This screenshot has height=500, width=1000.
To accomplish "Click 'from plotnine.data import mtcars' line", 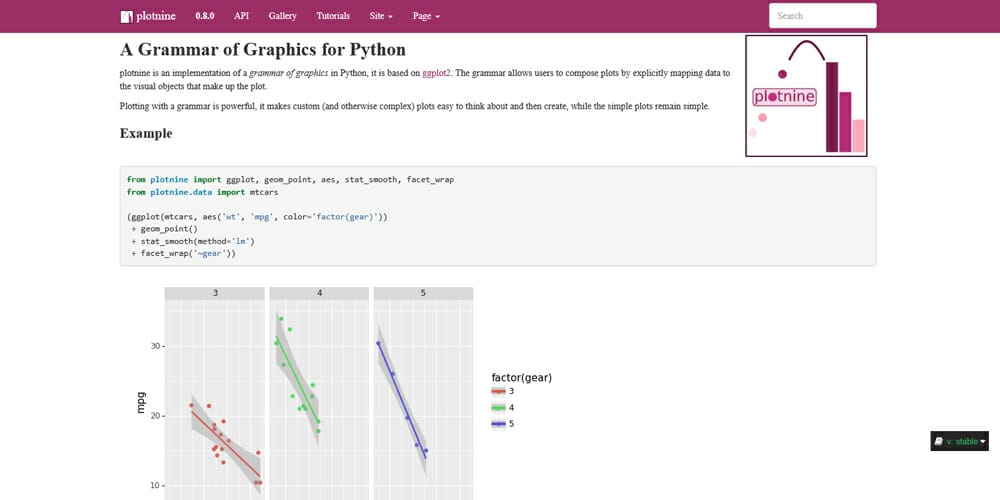I will tap(202, 192).
